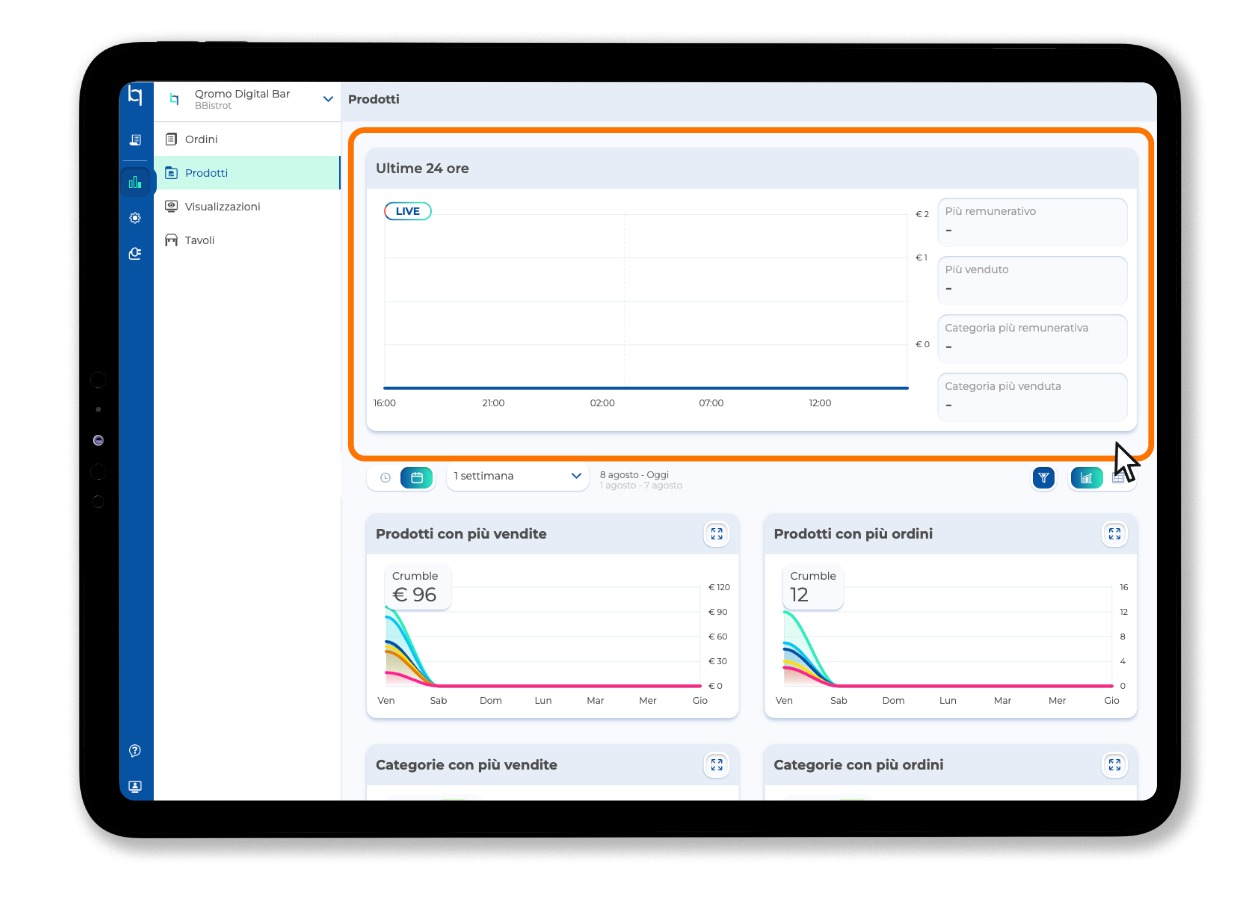Click the monitor icon at sidebar bottom
Viewport: 1250px width, 920px height.
[135, 786]
